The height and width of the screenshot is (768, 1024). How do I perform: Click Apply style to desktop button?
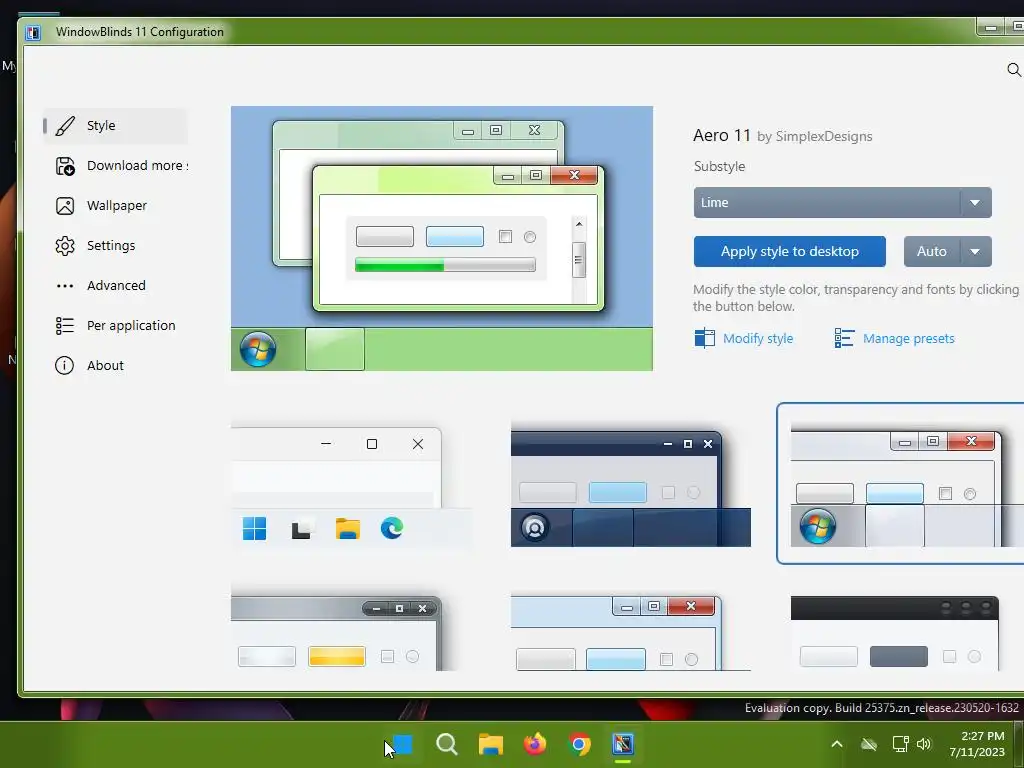[x=790, y=251]
